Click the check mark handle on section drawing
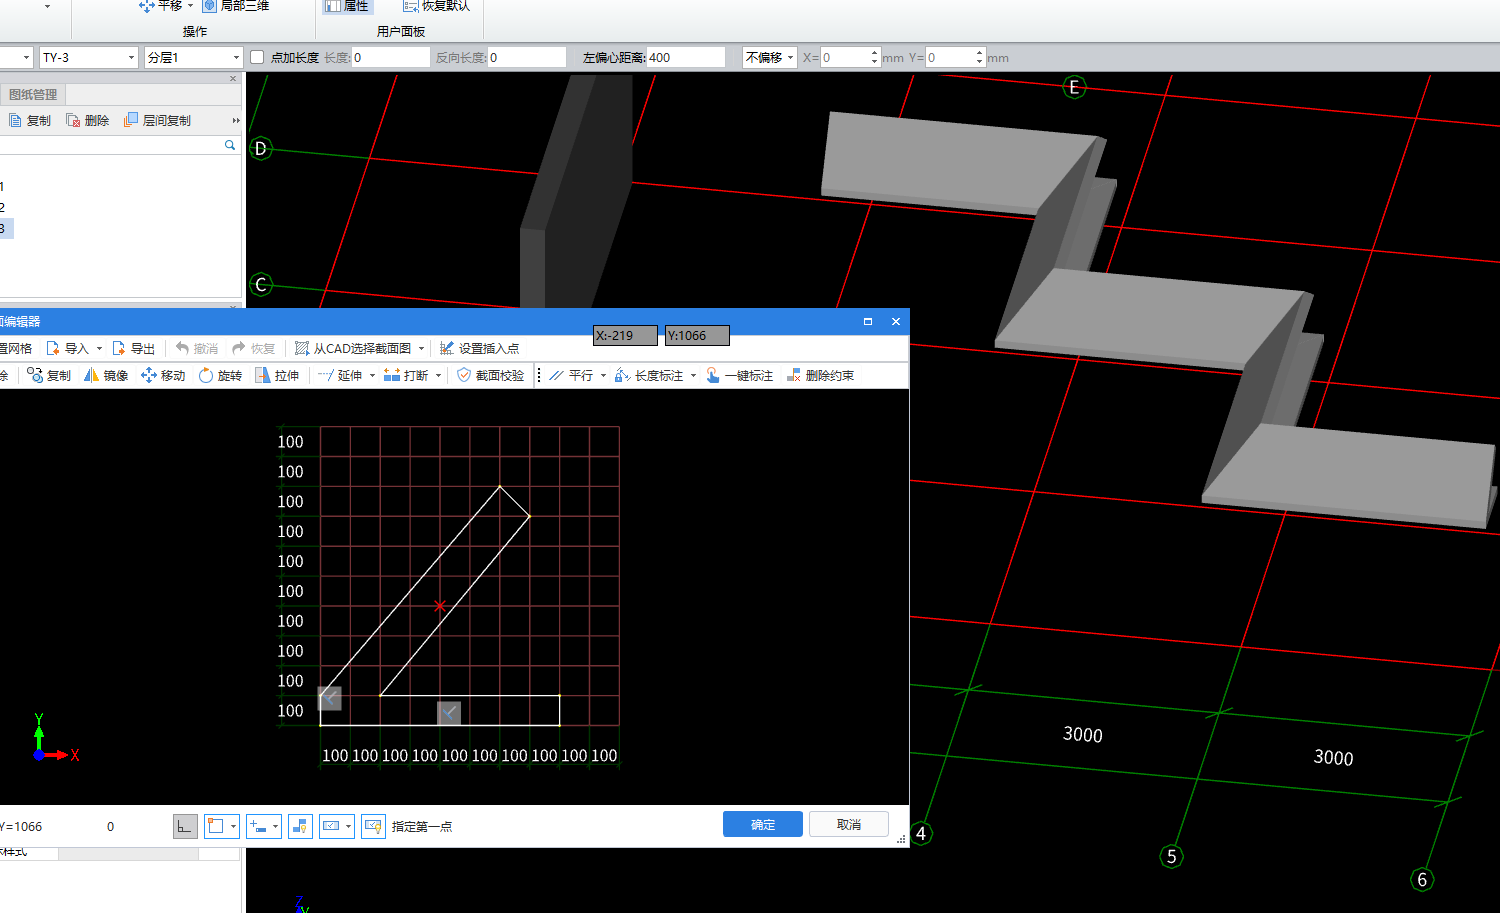Image resolution: width=1500 pixels, height=913 pixels. pos(449,713)
